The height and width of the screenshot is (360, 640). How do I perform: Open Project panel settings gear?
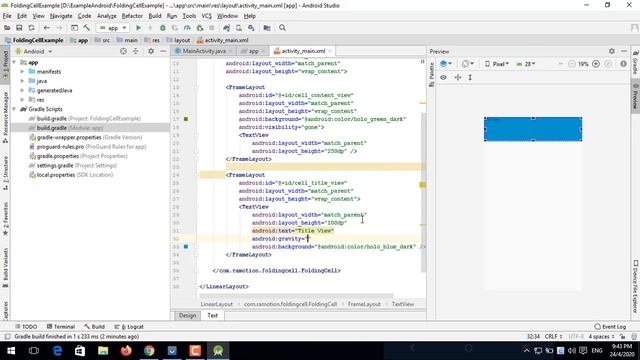[x=151, y=51]
